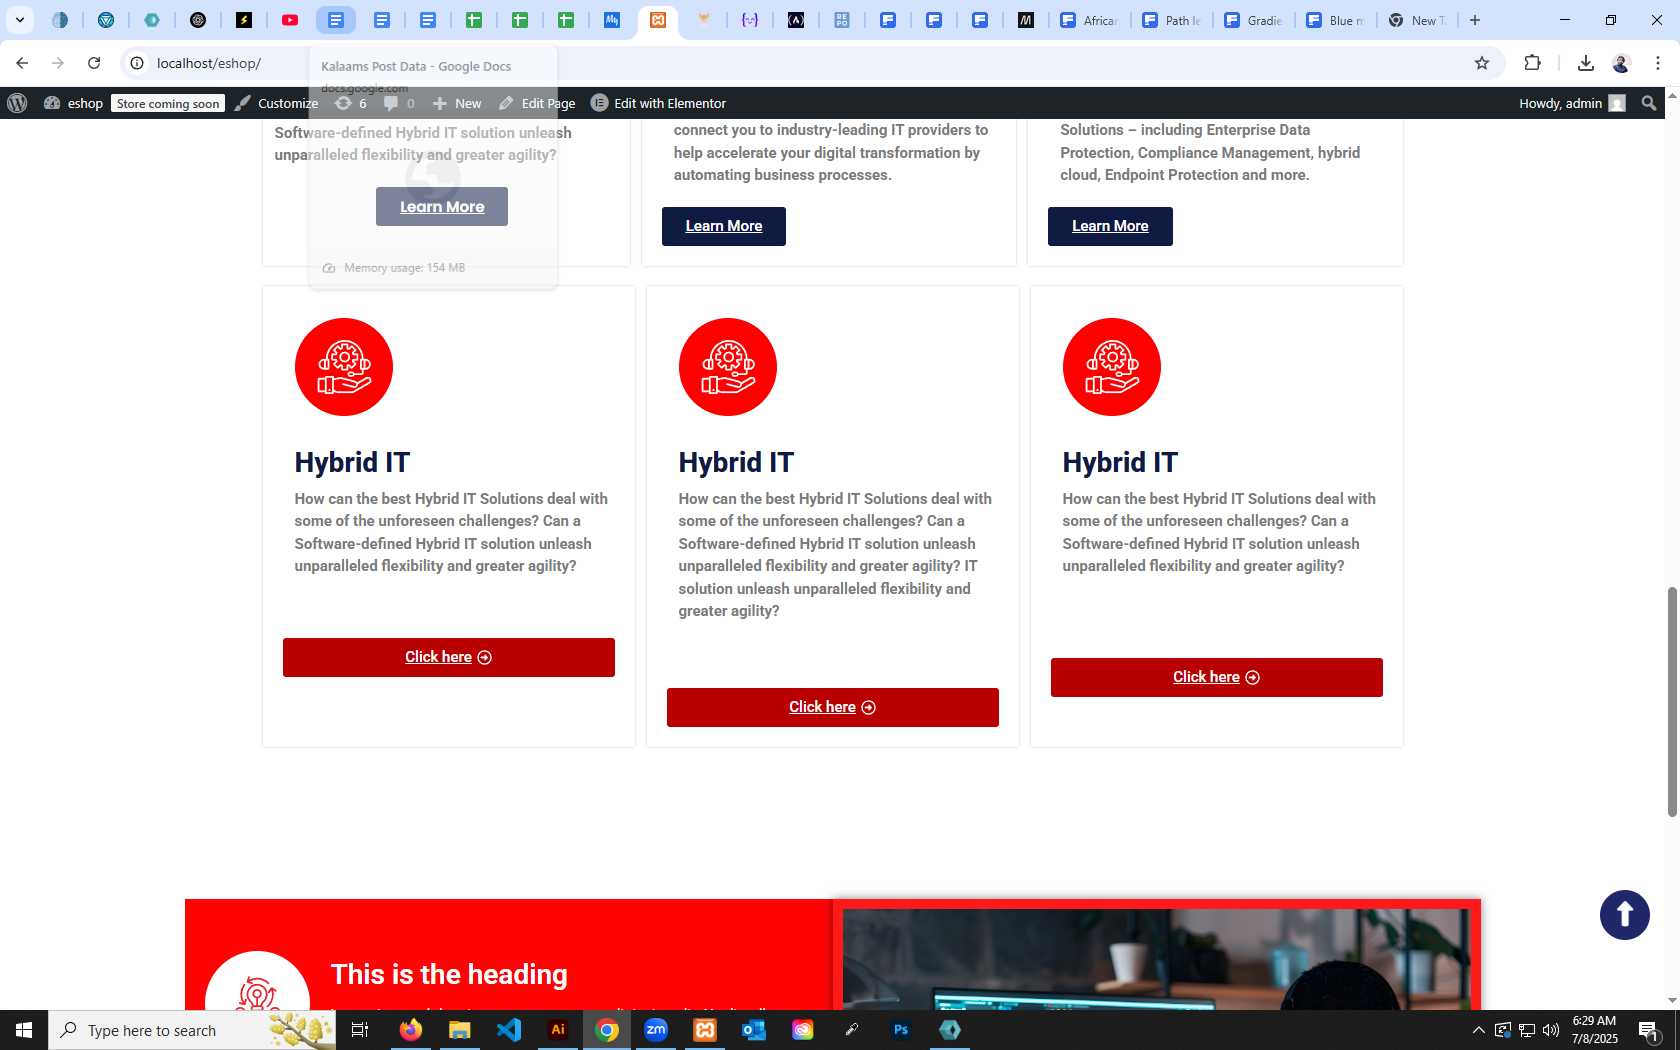
Task: Open Photoshop from the taskbar
Action: click(x=901, y=1030)
